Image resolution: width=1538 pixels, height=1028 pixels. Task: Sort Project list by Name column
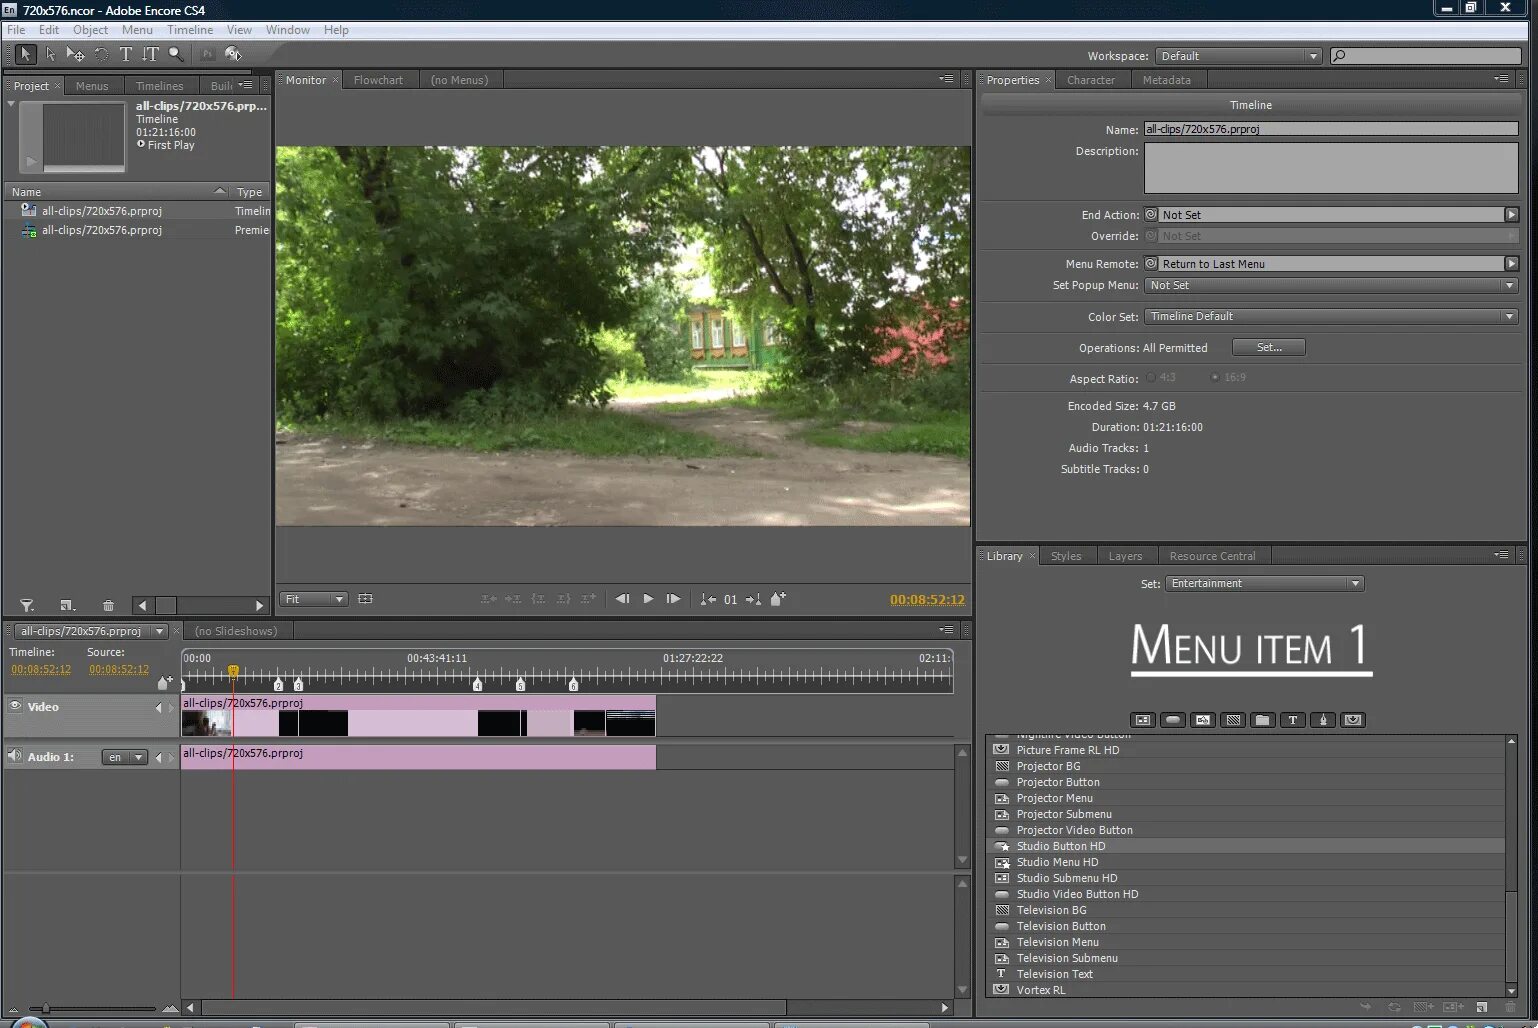117,192
